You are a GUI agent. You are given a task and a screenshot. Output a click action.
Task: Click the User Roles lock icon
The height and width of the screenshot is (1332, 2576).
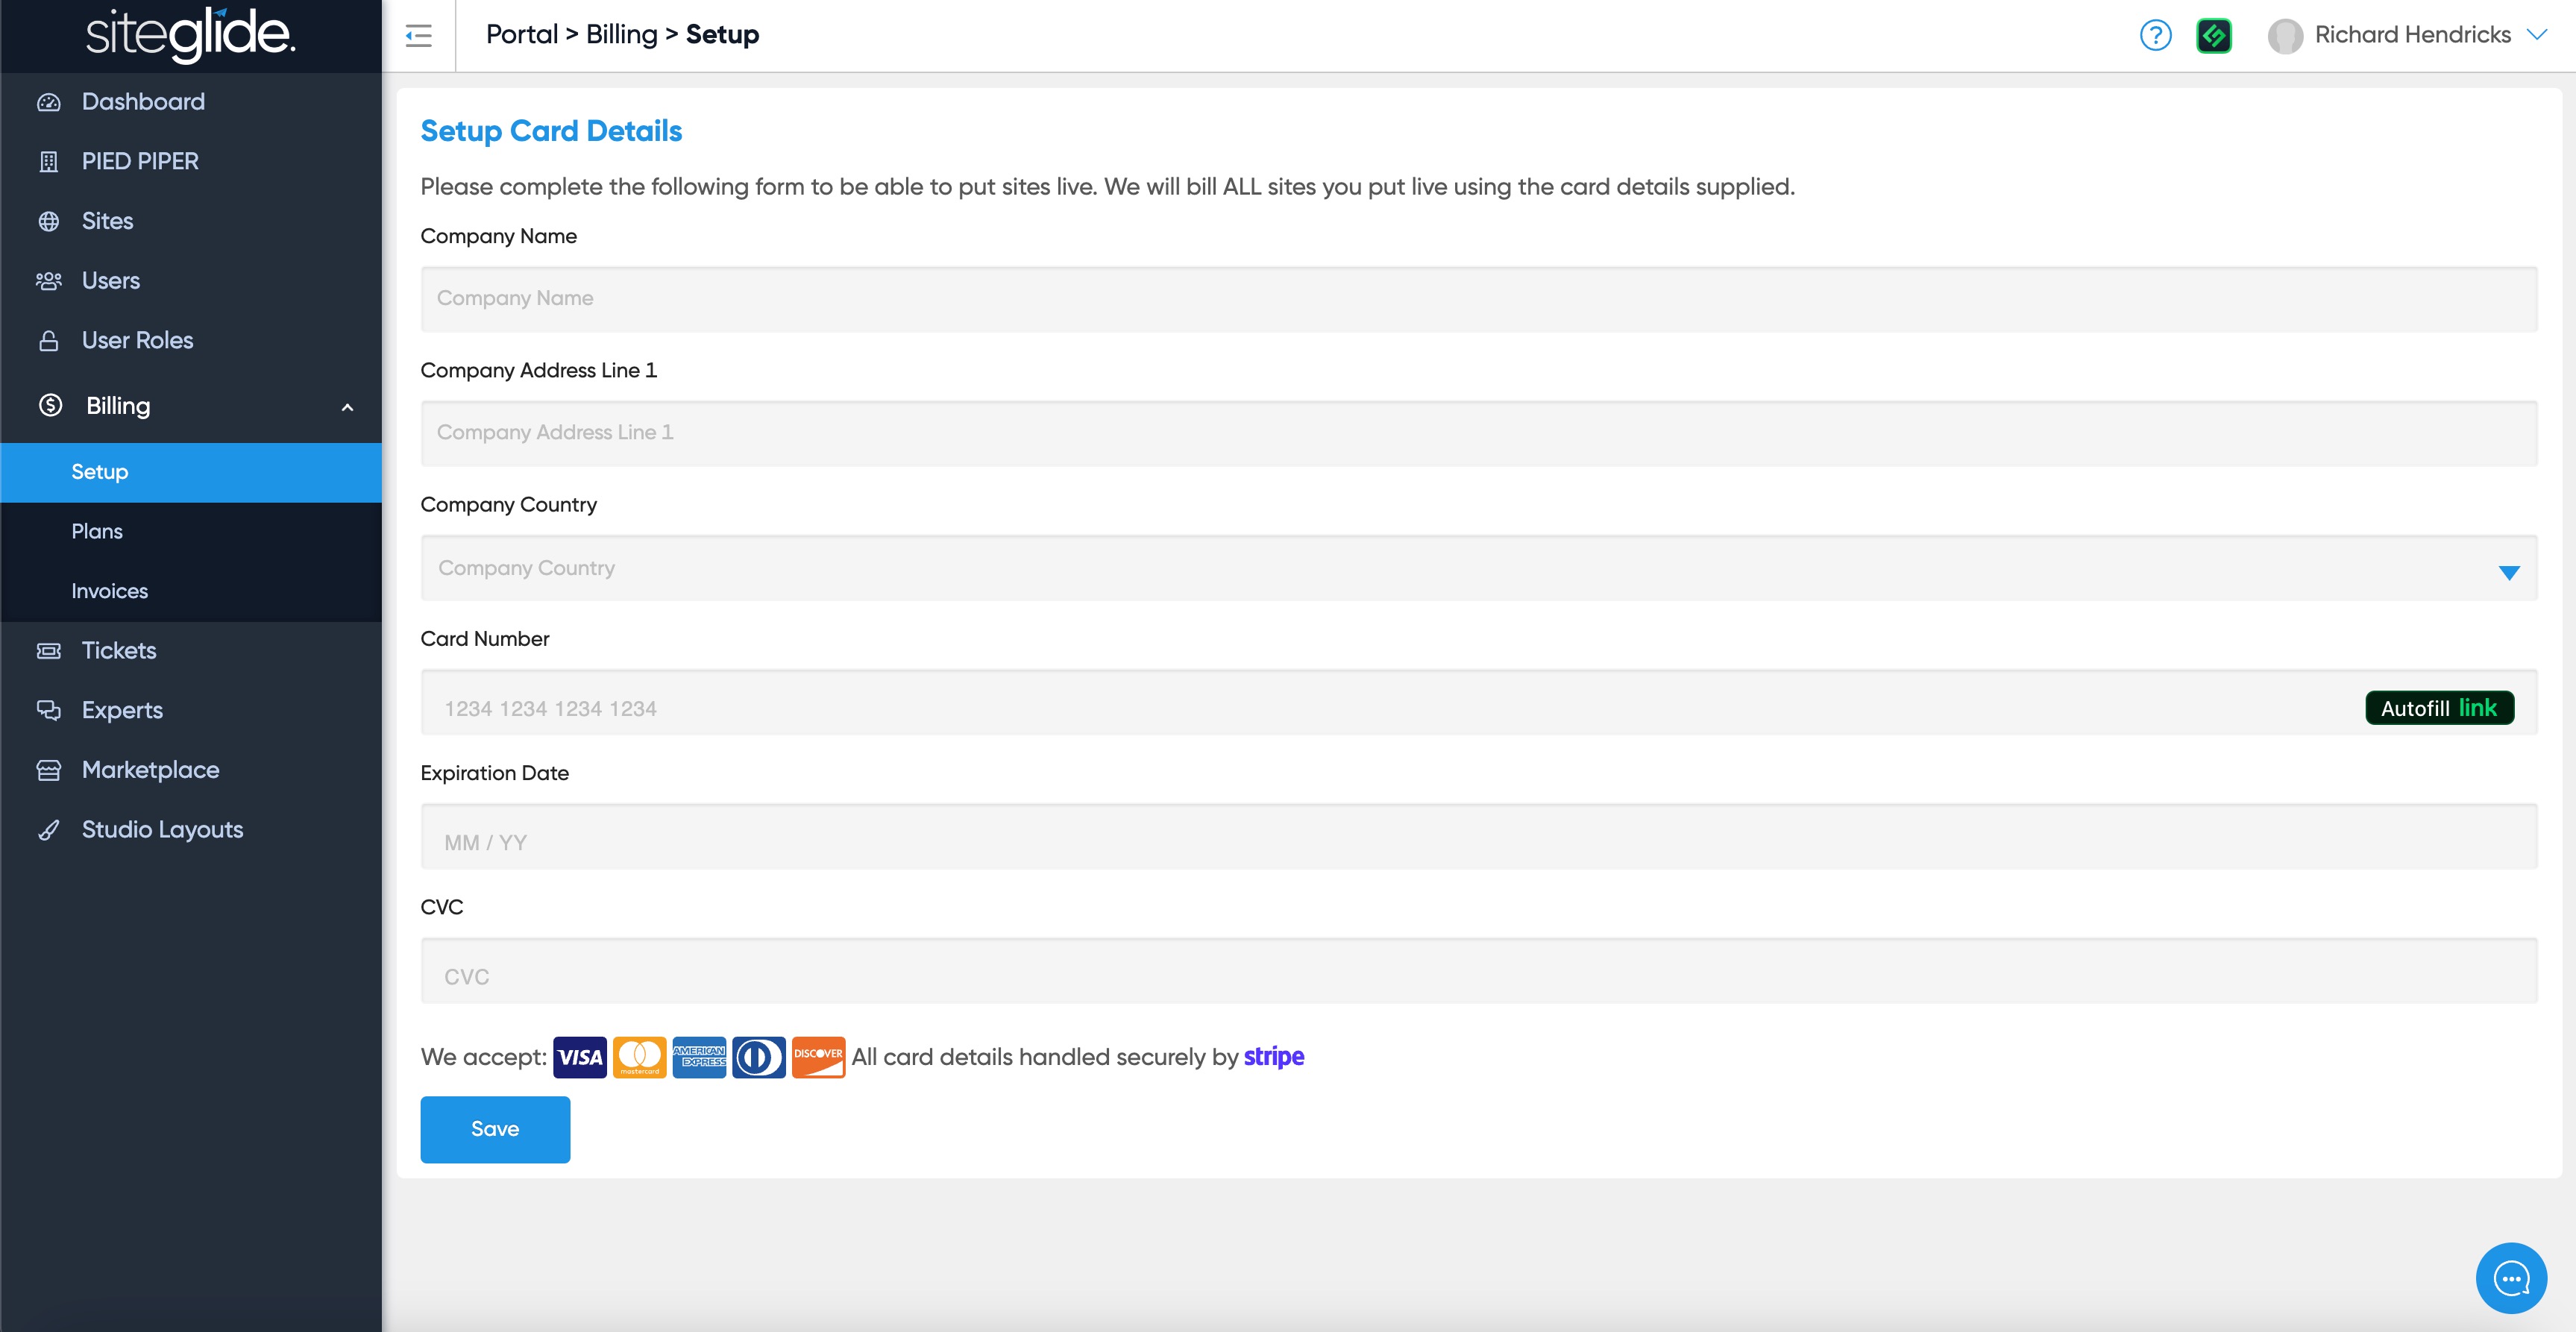(48, 341)
